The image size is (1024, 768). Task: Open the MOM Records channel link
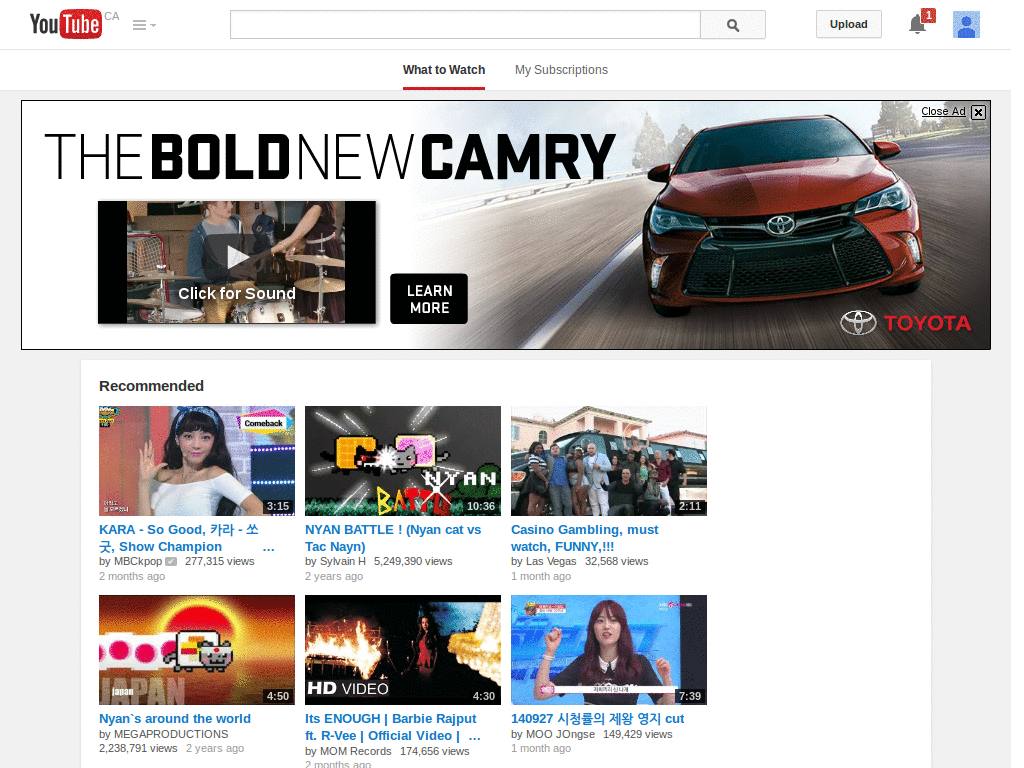[355, 752]
